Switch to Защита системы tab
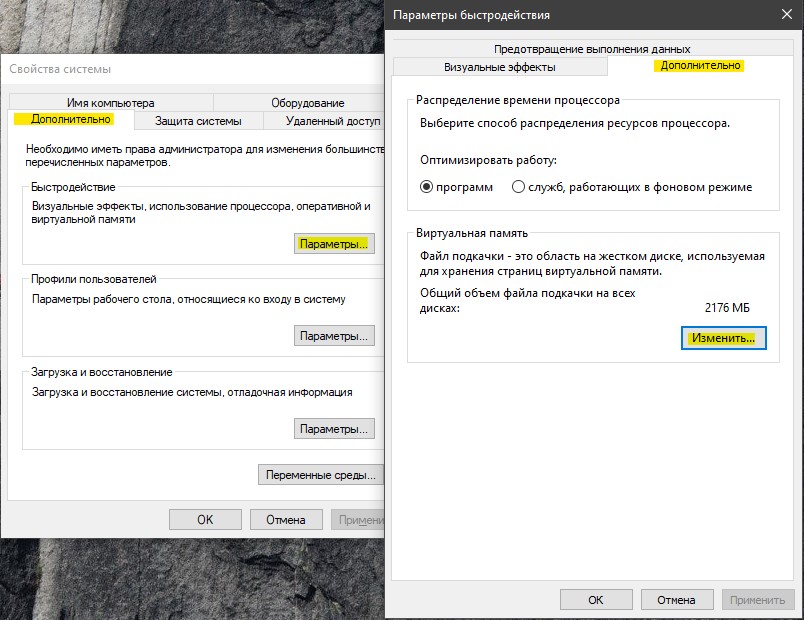Image resolution: width=804 pixels, height=620 pixels. click(x=198, y=121)
